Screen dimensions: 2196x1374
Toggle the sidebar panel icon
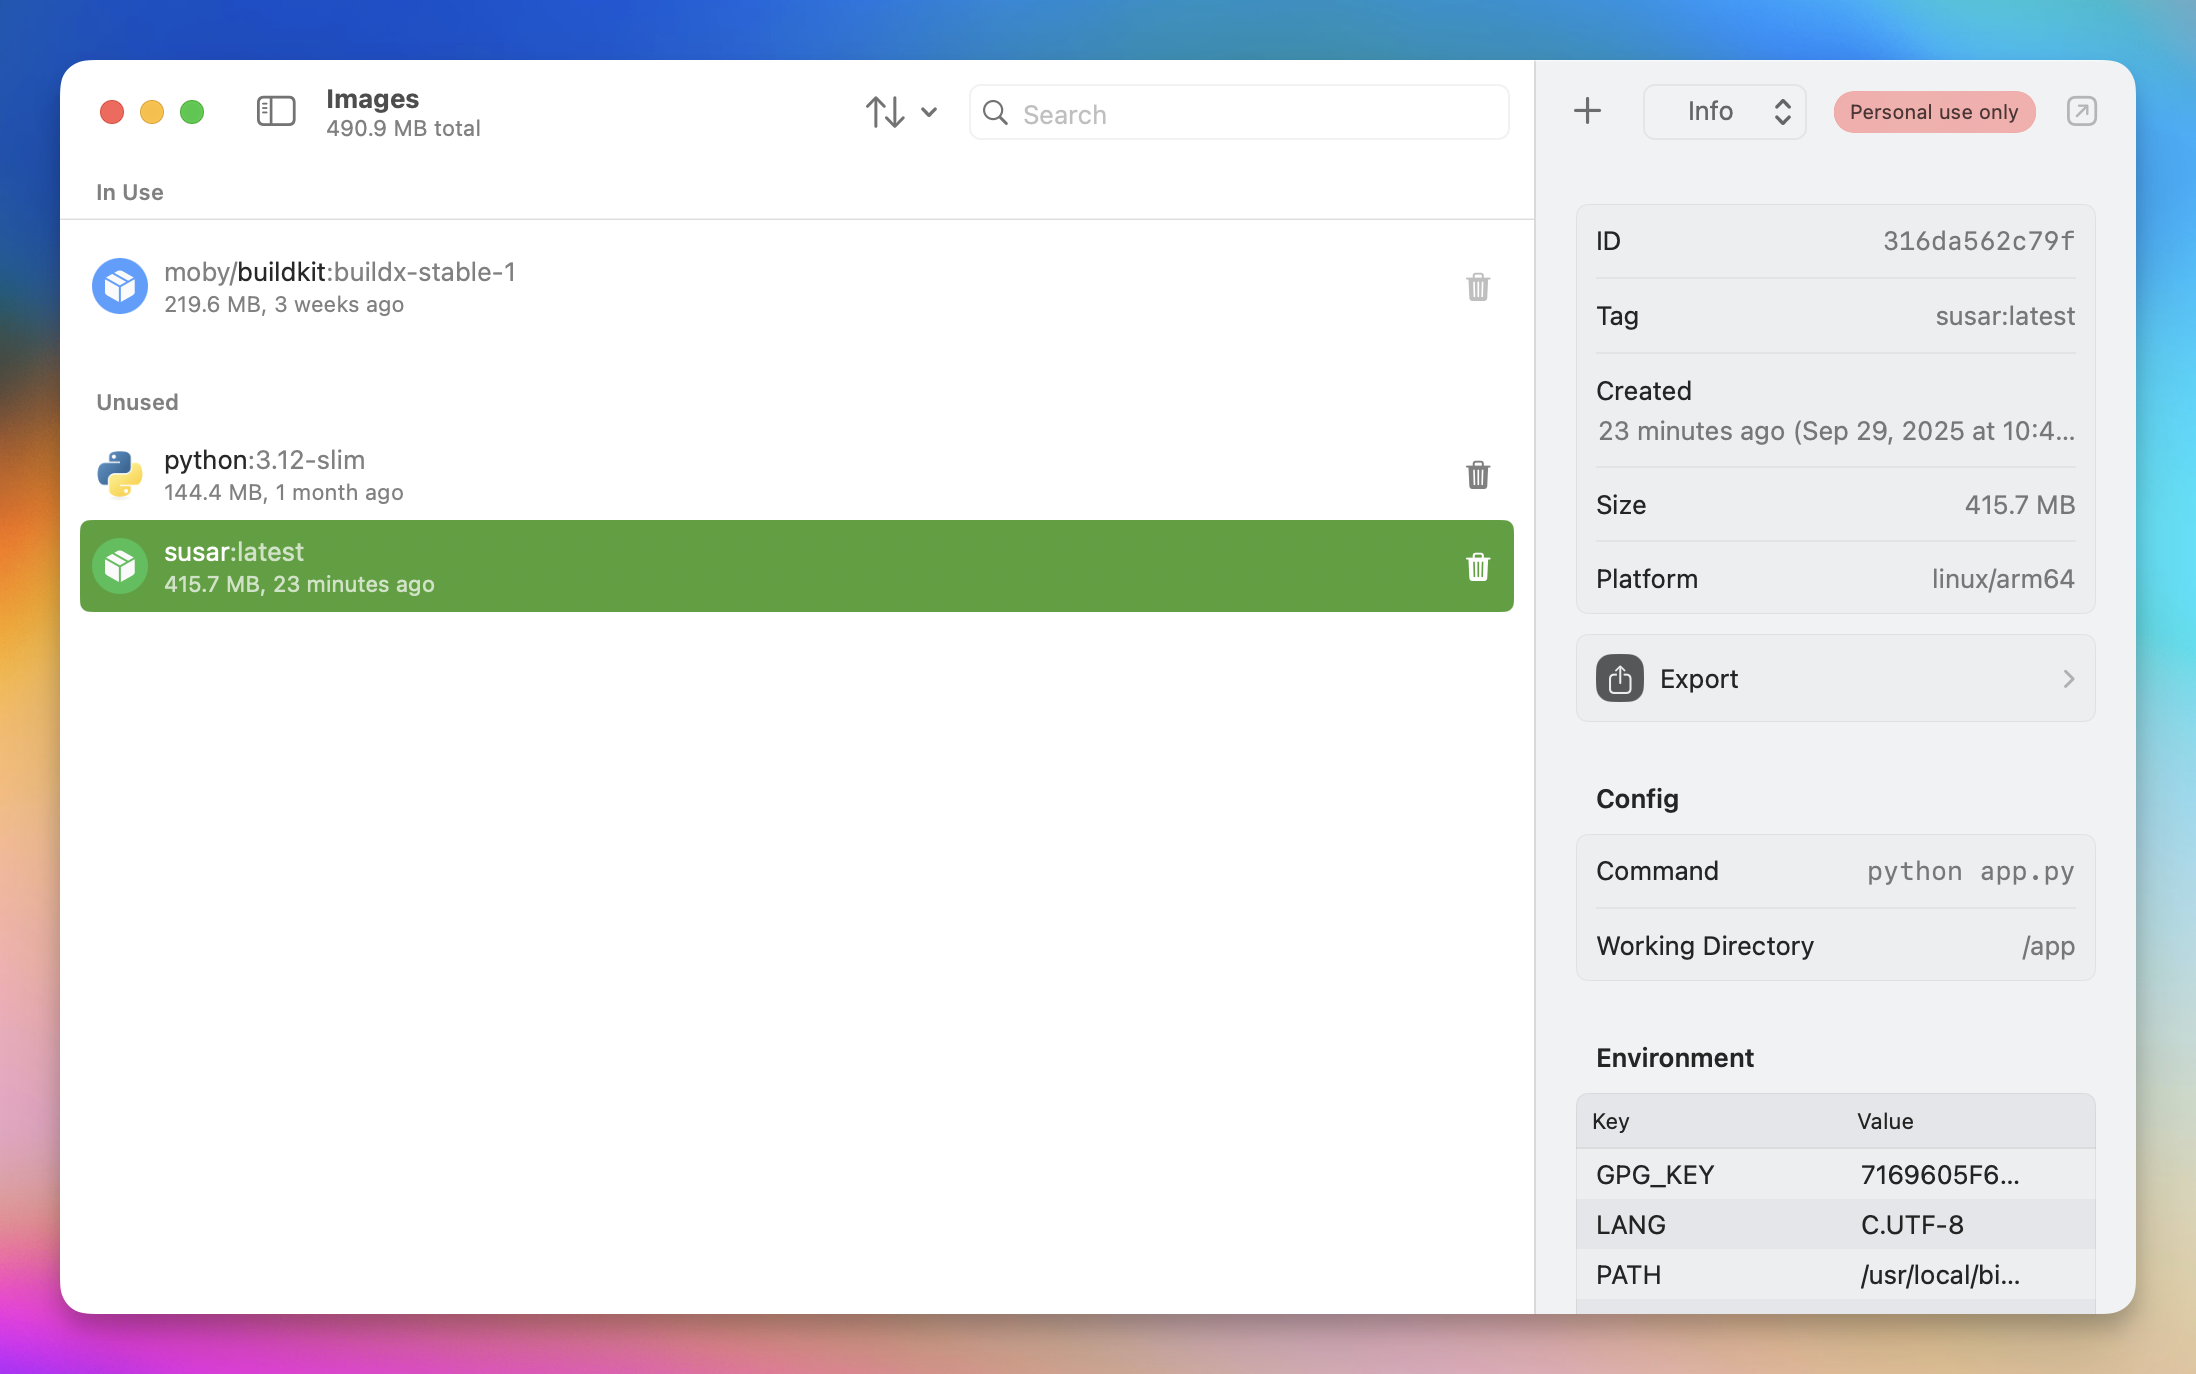[x=276, y=111]
